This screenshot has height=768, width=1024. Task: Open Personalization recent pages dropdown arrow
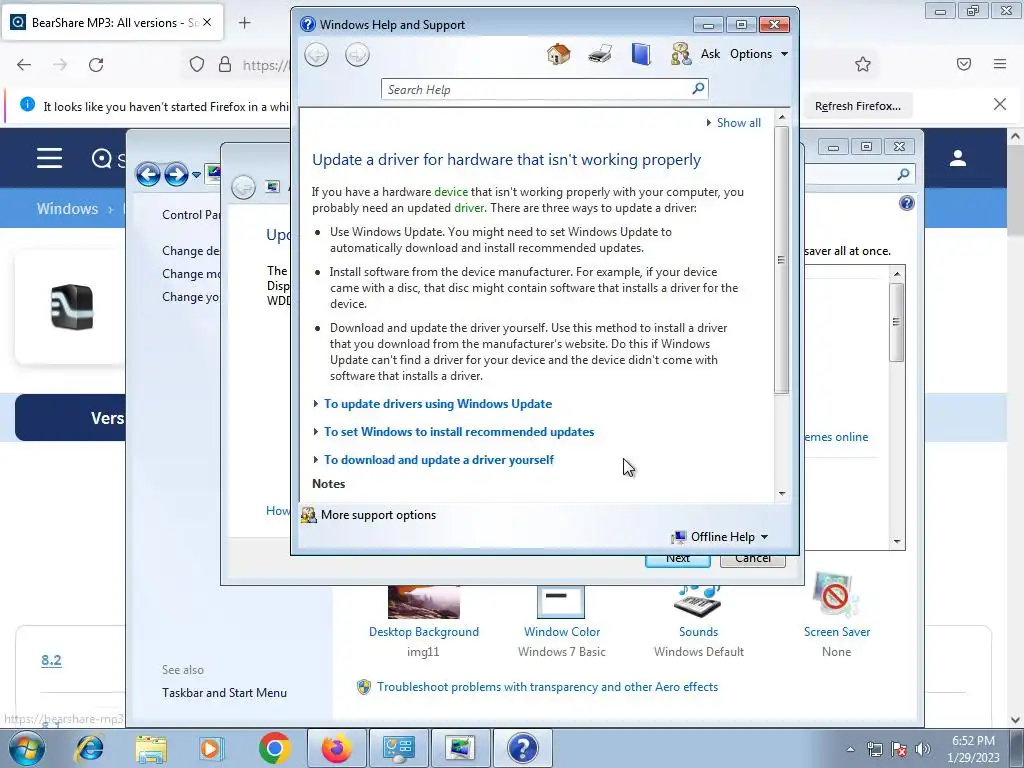click(196, 174)
